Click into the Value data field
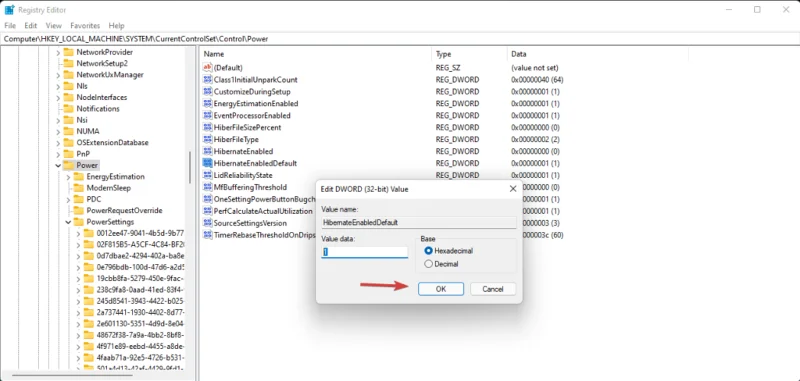 364,252
